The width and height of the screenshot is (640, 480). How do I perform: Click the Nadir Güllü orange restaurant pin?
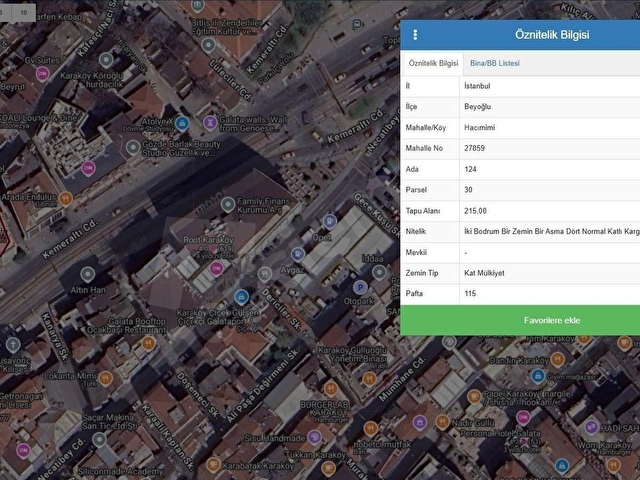(442, 422)
